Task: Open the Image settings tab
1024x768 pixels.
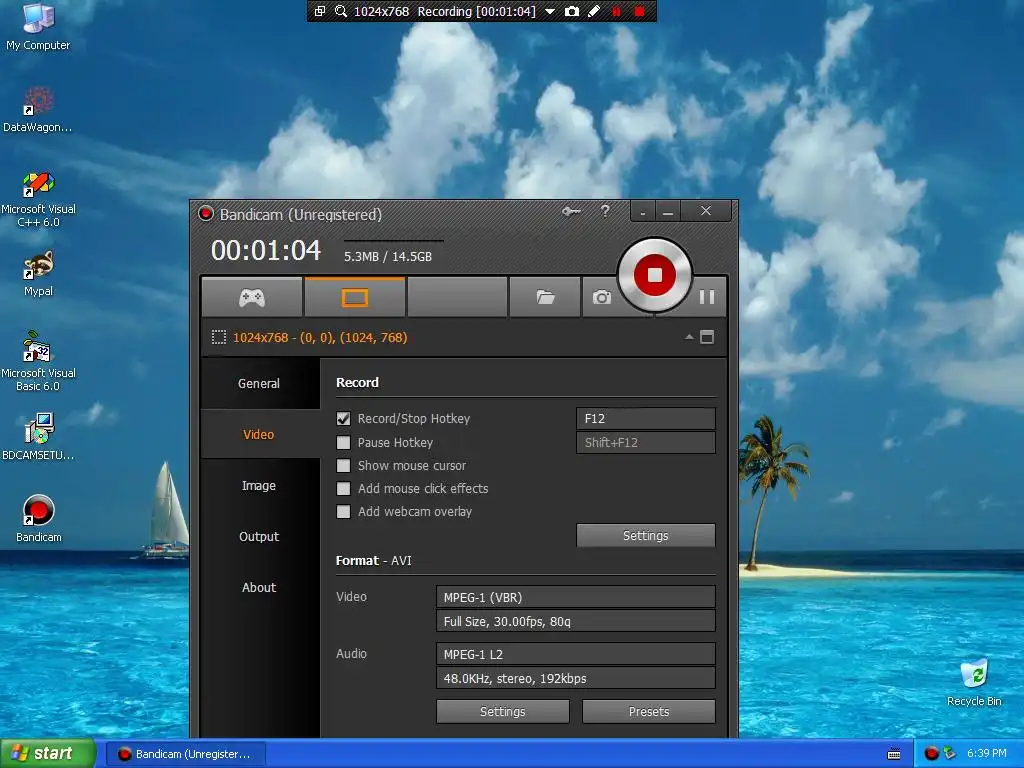Action: 259,485
